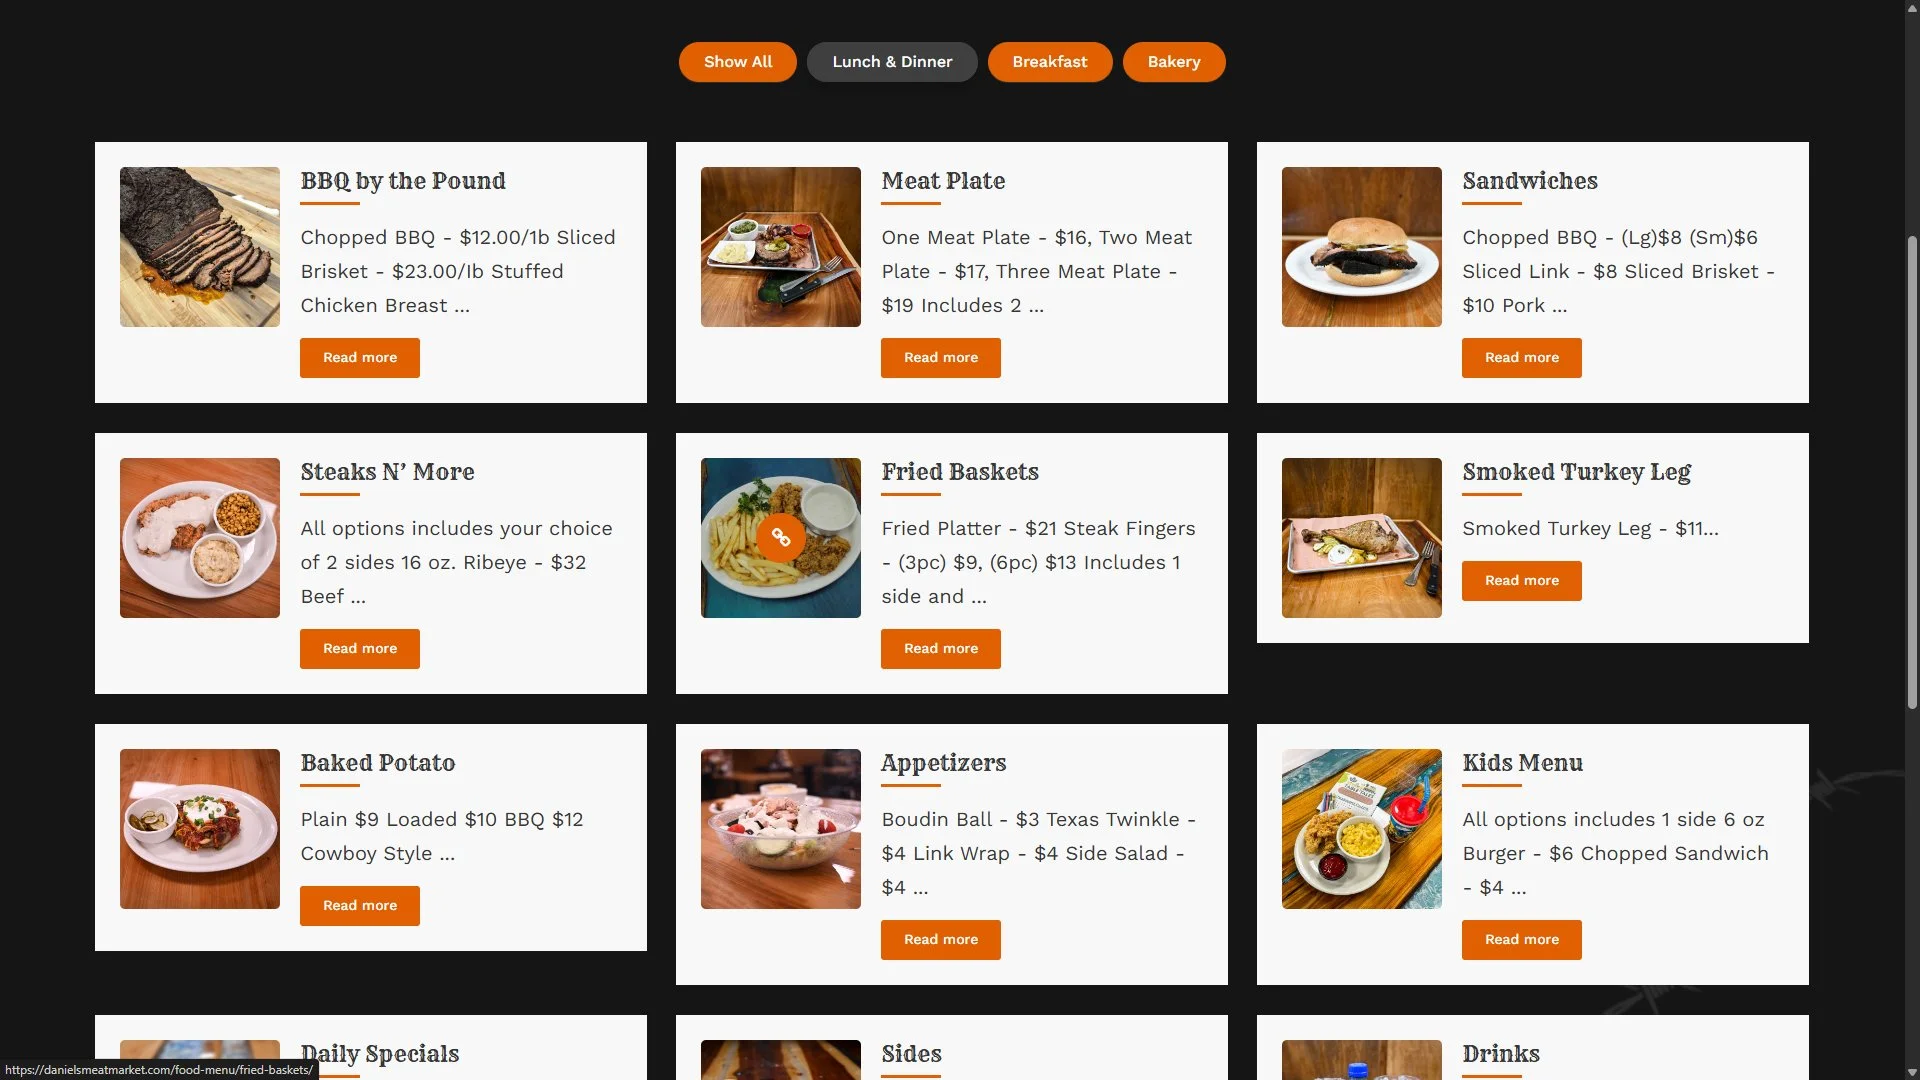This screenshot has width=1920, height=1080.
Task: Read more about BBQ by the Pound
Action: coord(360,358)
